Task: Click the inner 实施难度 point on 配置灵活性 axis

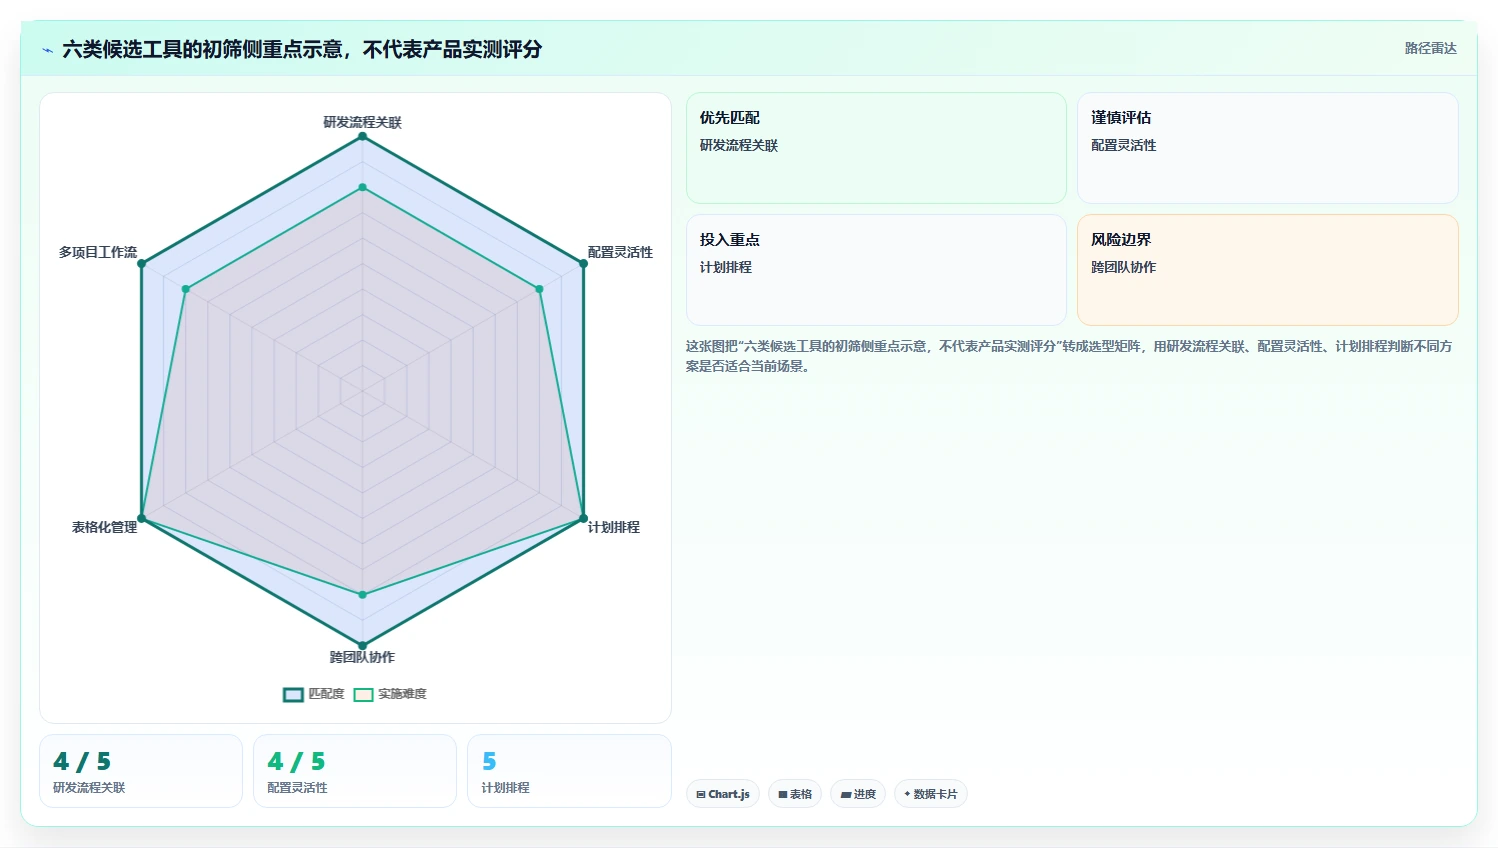Action: 540,289
